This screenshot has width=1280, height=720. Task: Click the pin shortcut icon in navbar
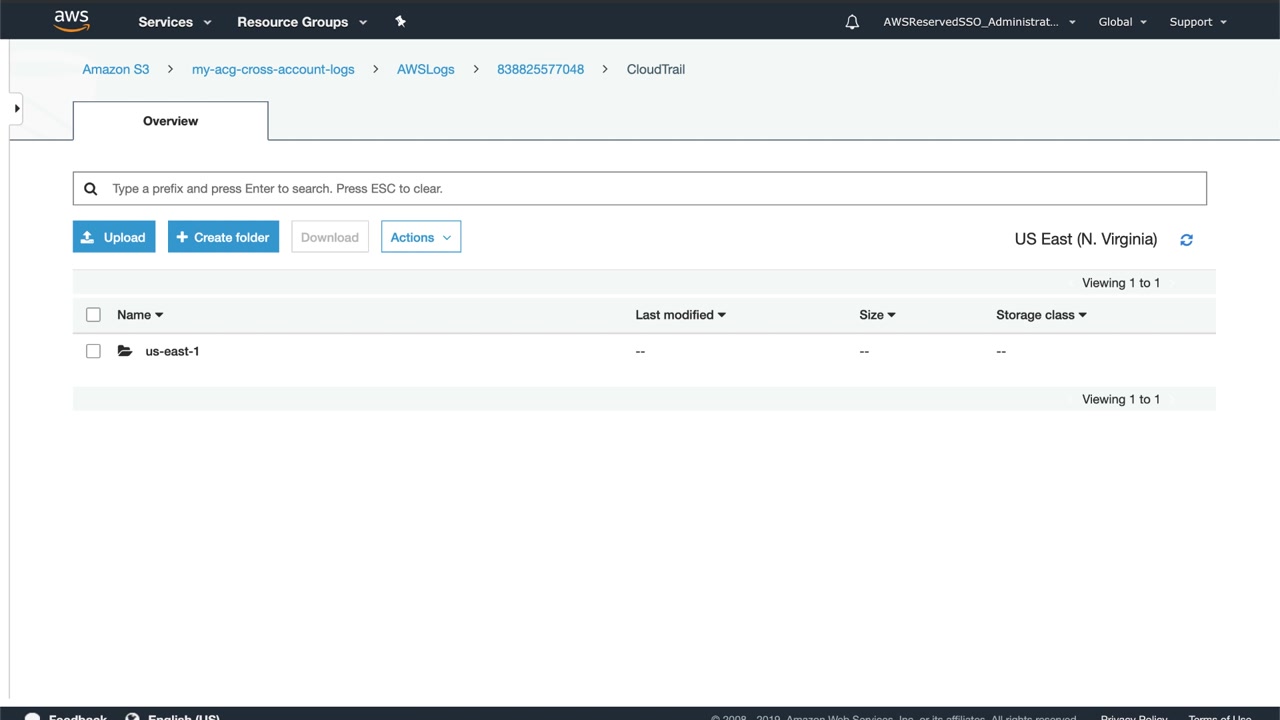(401, 21)
